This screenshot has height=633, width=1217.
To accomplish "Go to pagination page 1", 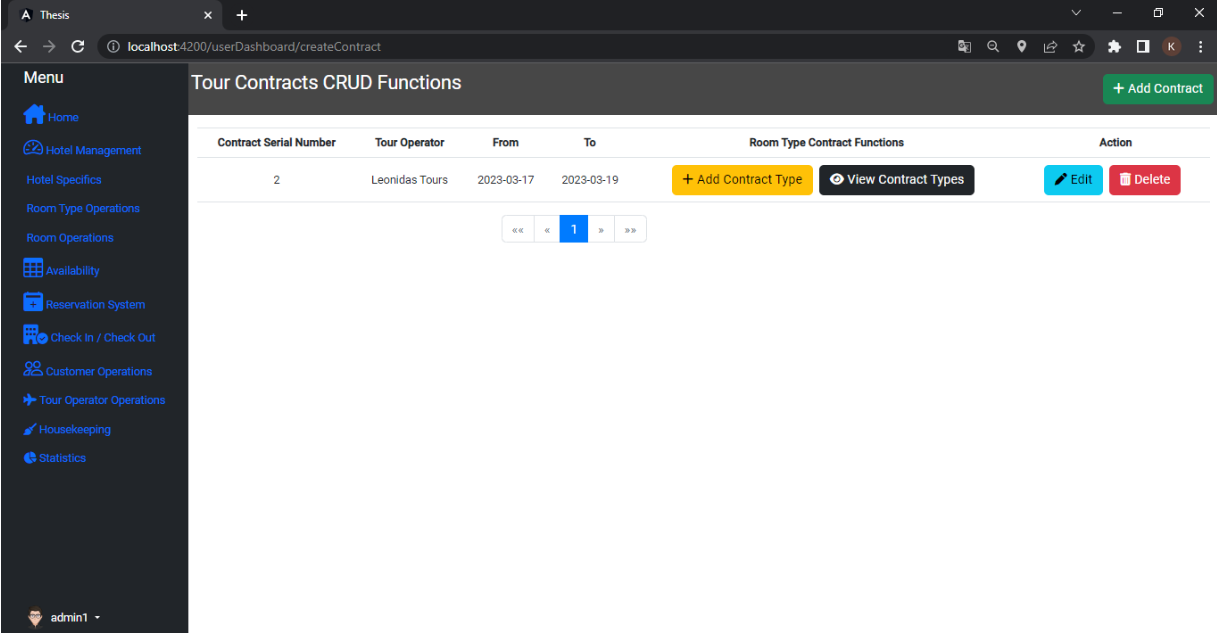I will pyautogui.click(x=574, y=229).
